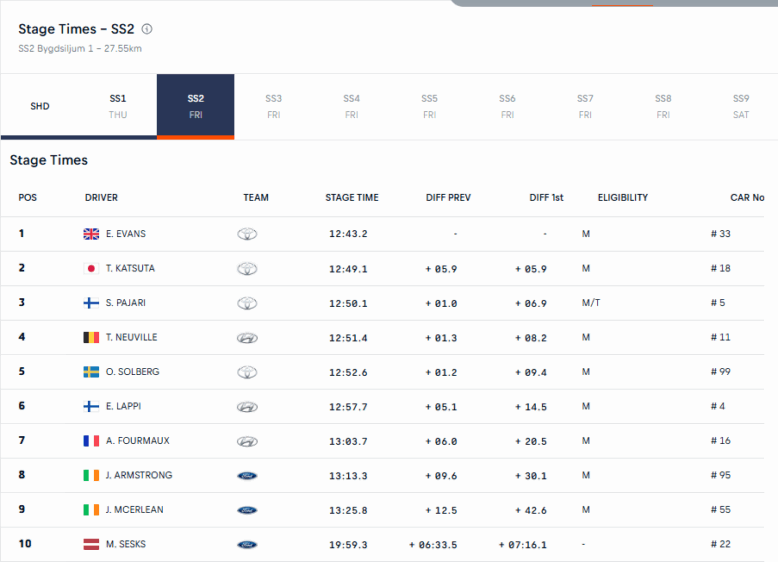Go to the SS6 stage tab
Viewport: 778px width, 562px height.
point(507,106)
